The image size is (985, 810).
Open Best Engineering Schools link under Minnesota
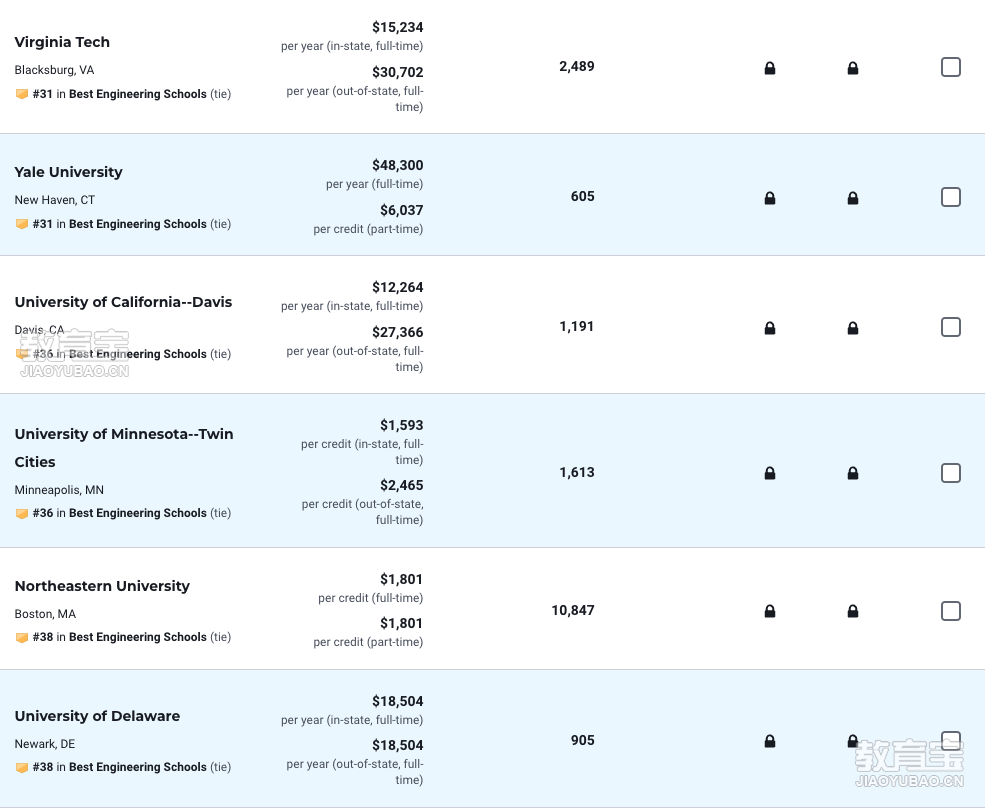(138, 513)
